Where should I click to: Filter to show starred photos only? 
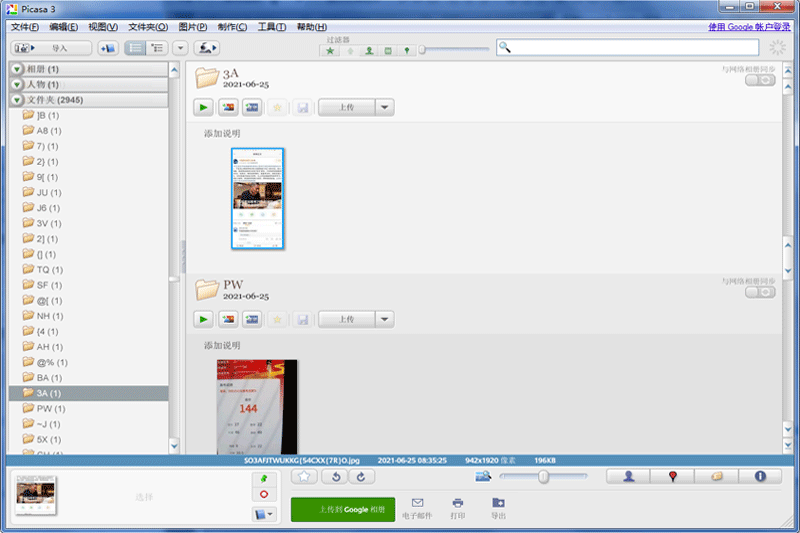(331, 50)
